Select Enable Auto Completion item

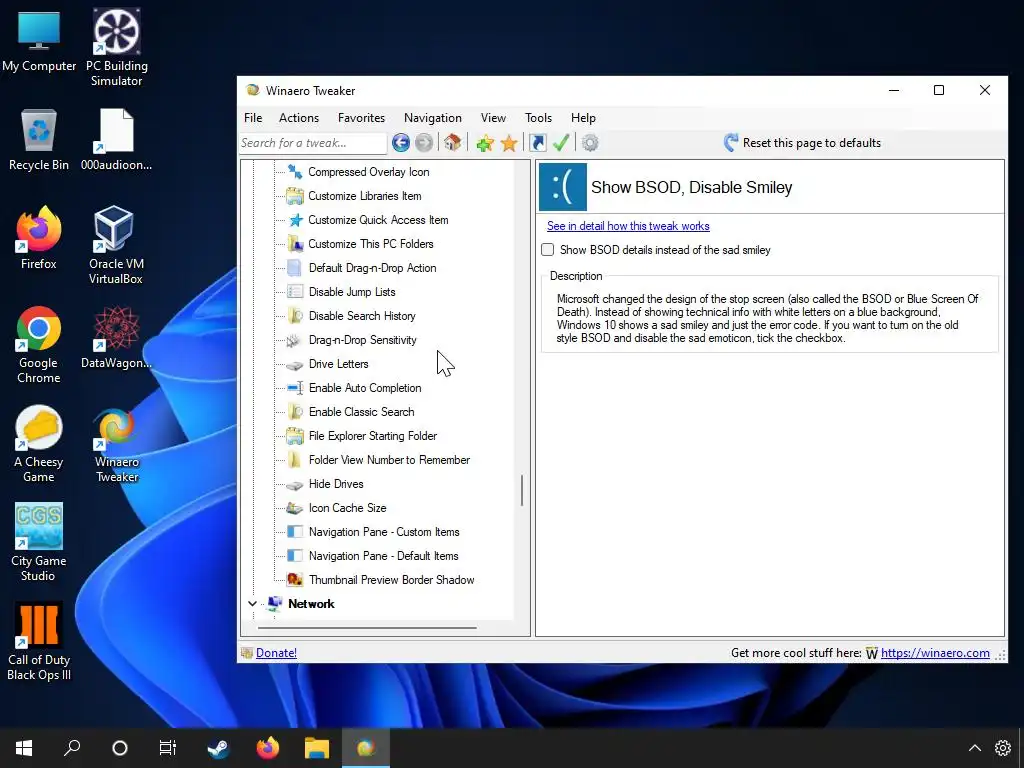pos(365,388)
